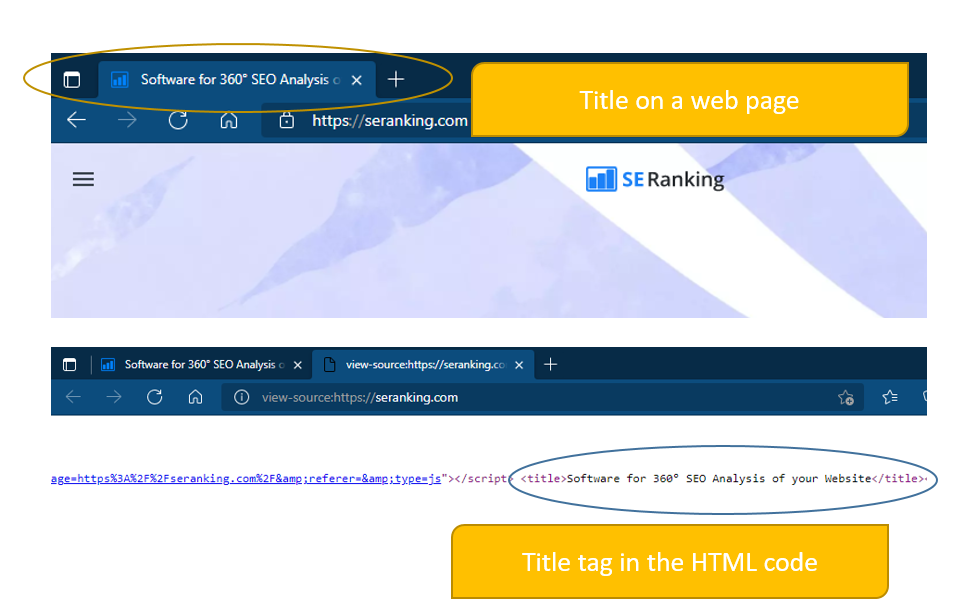This screenshot has width=959, height=611.
Task: Select the view-source:https://seranking.com tab
Action: [423, 365]
